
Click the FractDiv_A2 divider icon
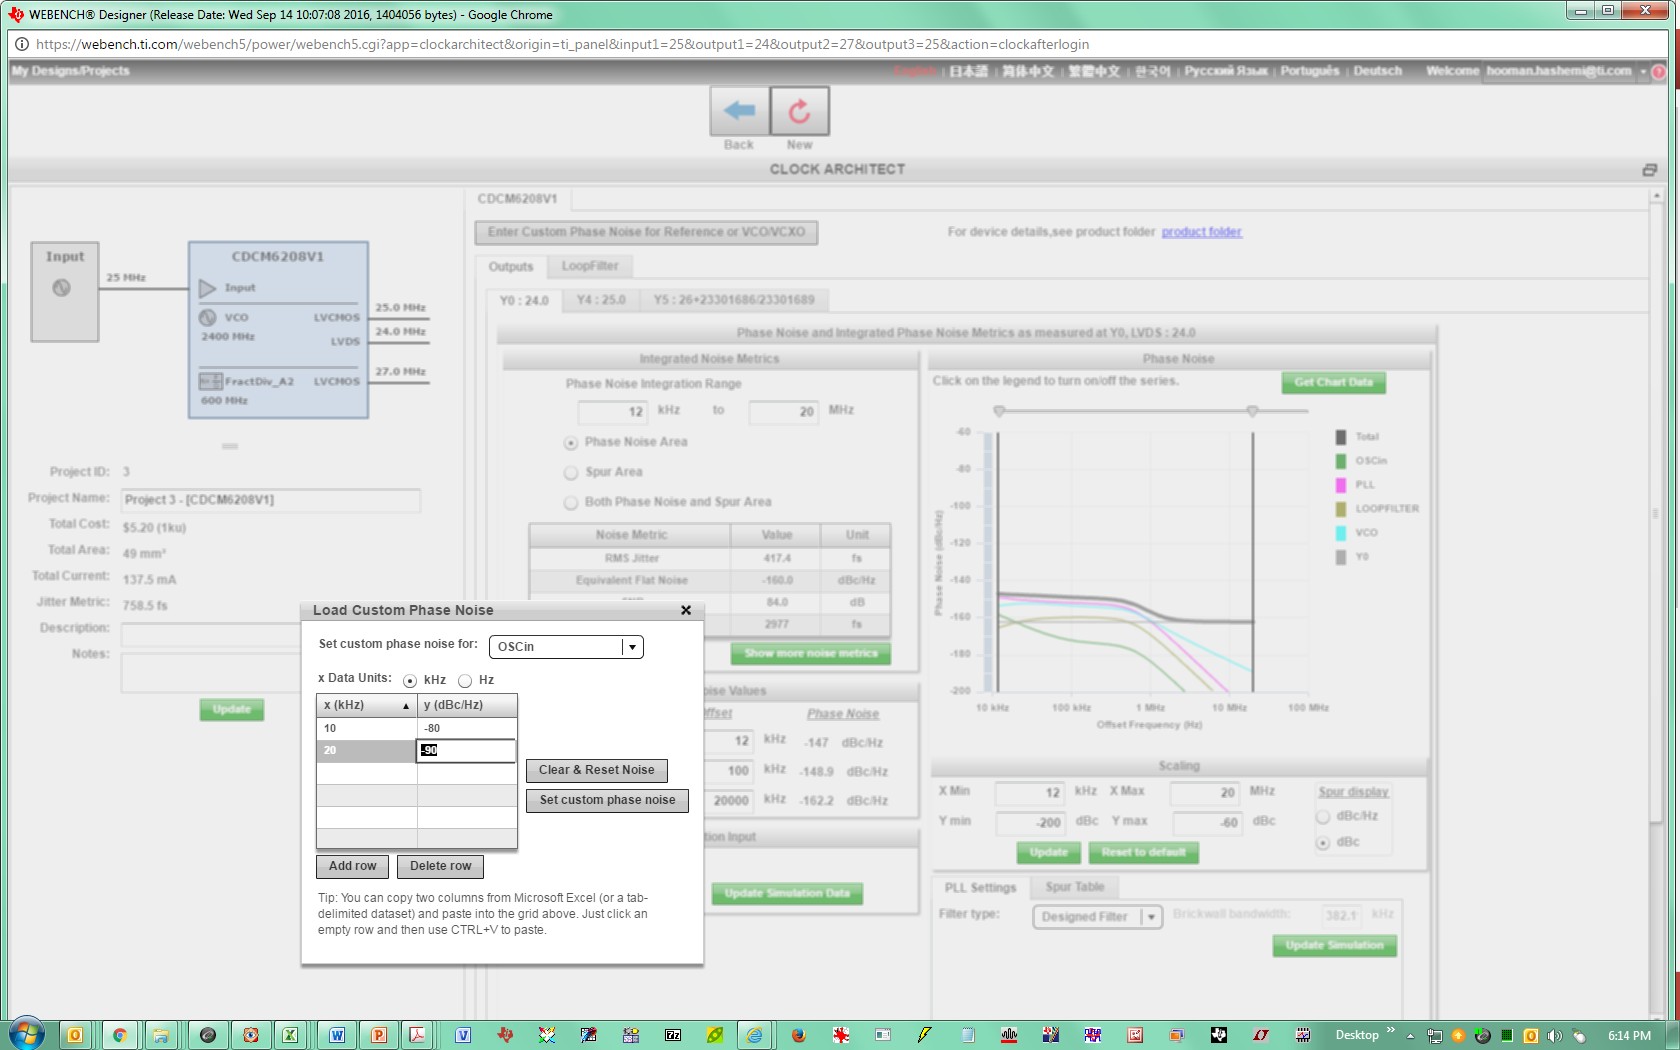point(211,382)
